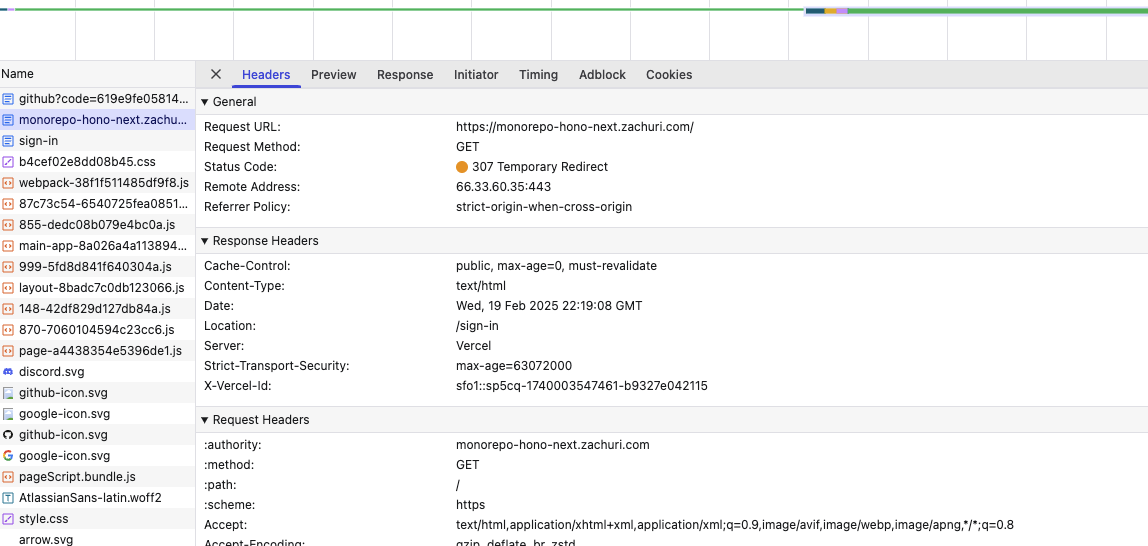Close the request details panel

click(x=216, y=75)
